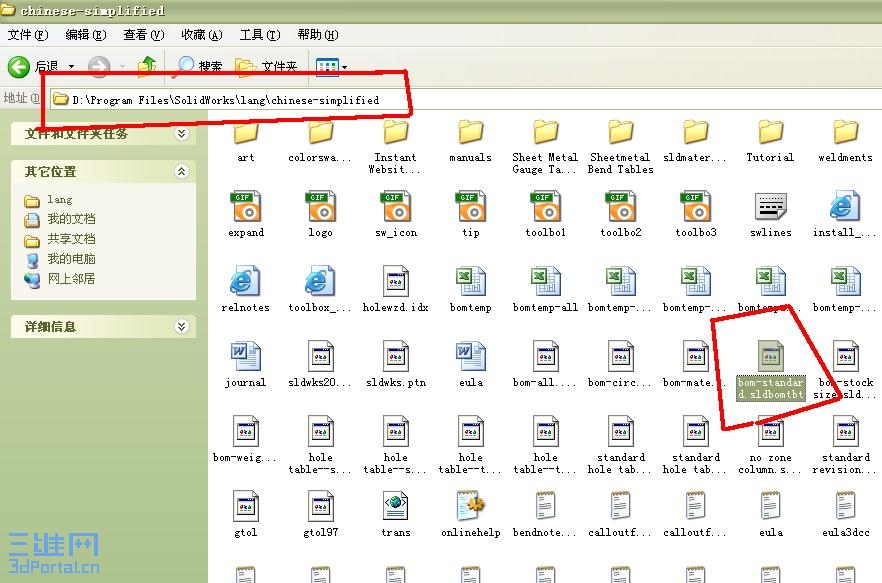The image size is (882, 583).
Task: Select the logo GIF file
Action: click(321, 214)
